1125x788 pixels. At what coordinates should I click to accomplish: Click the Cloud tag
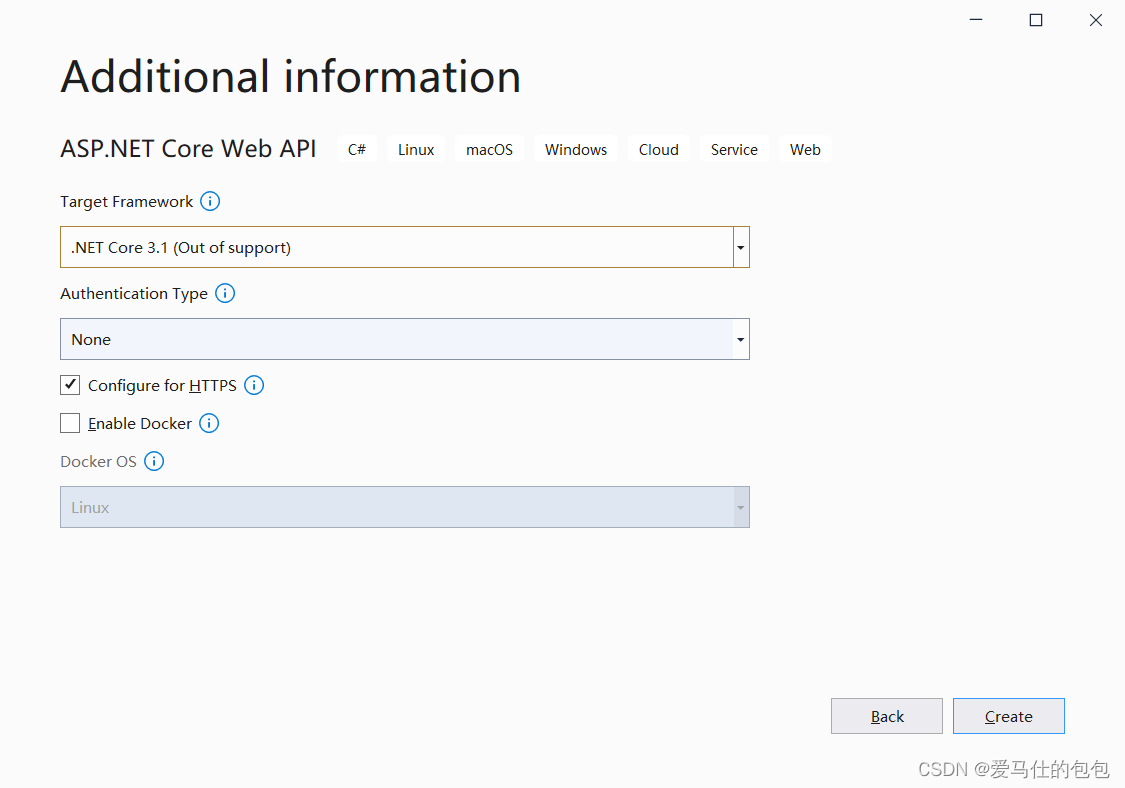click(x=659, y=149)
